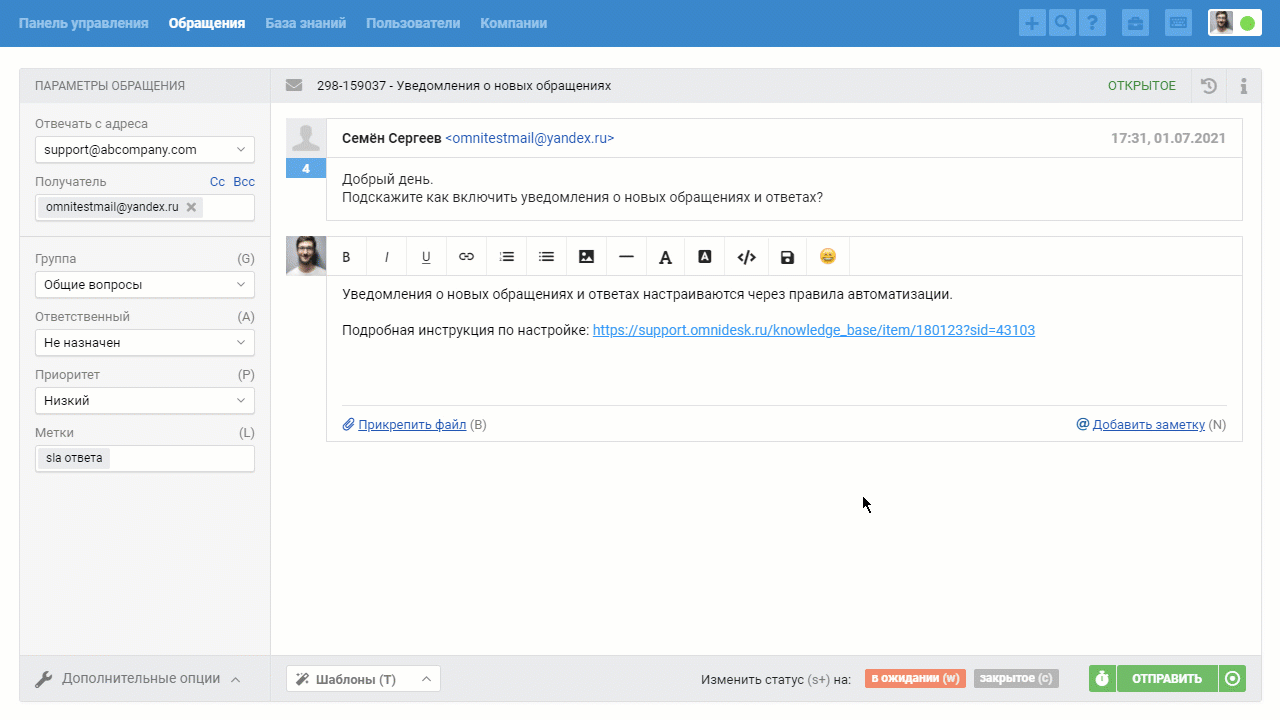Viewport: 1280px width, 720px height.
Task: Insert a numbered list
Action: coord(506,257)
